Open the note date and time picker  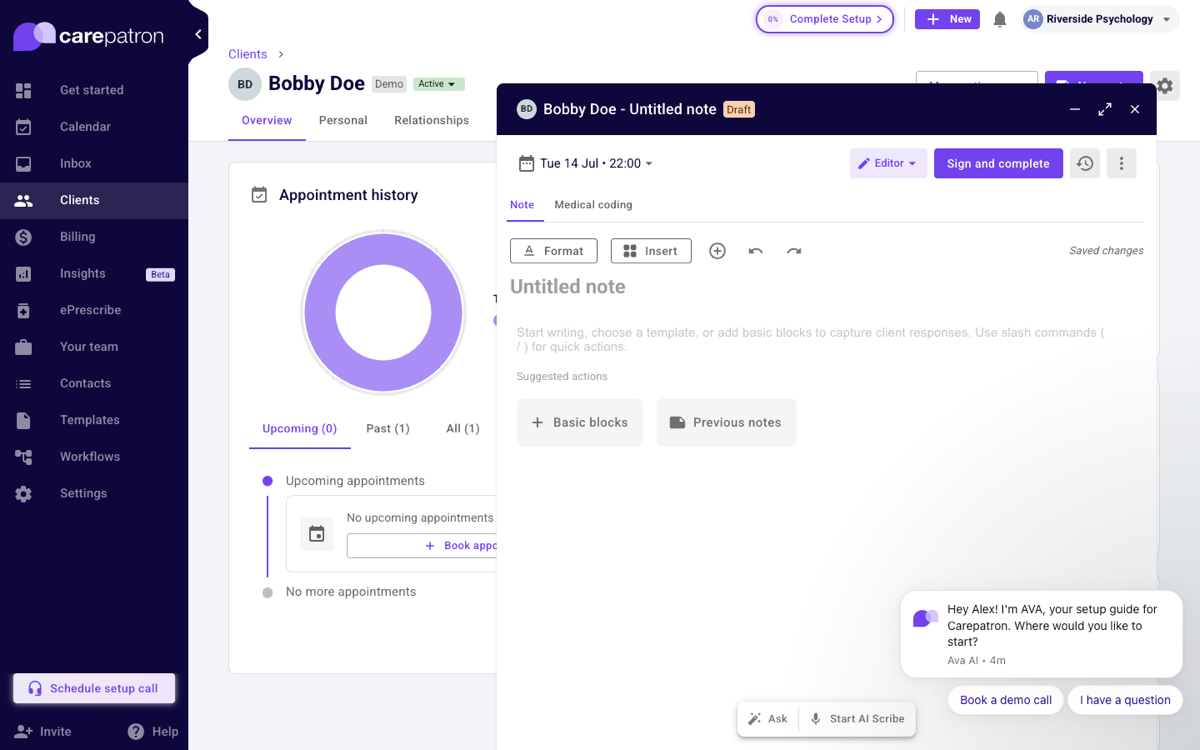click(x=586, y=163)
